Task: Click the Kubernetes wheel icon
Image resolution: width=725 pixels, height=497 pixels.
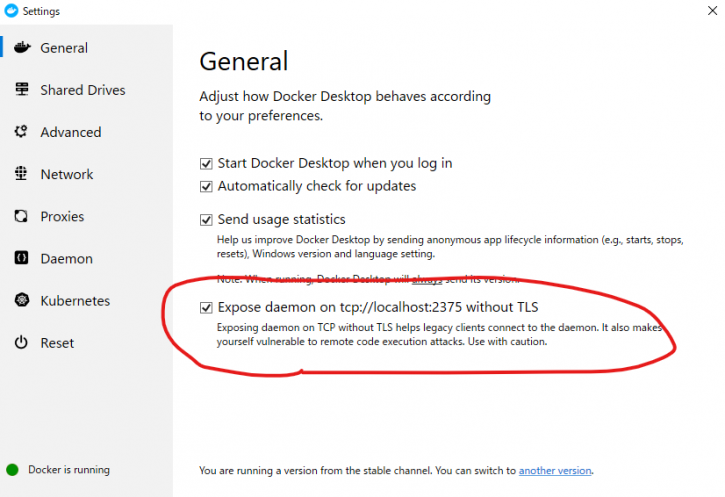Action: [x=21, y=300]
